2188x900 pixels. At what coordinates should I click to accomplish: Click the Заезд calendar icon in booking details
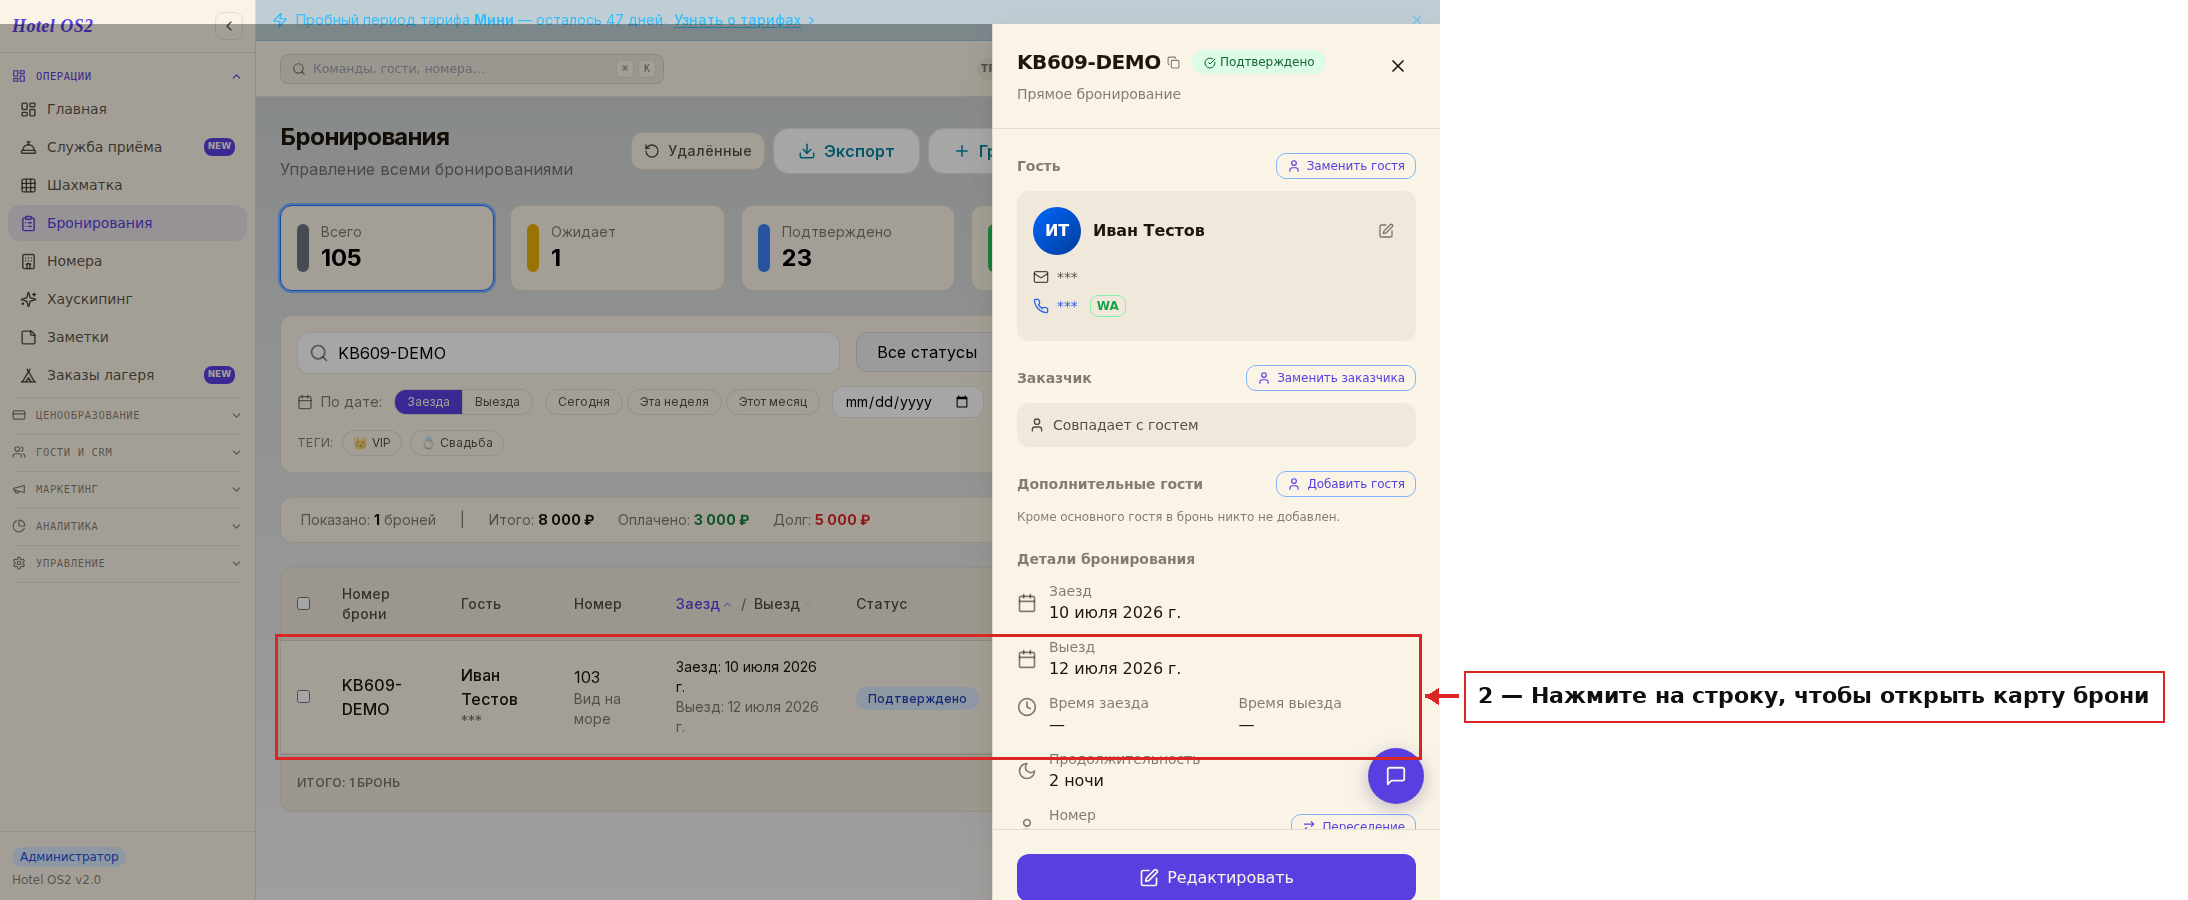point(1027,603)
